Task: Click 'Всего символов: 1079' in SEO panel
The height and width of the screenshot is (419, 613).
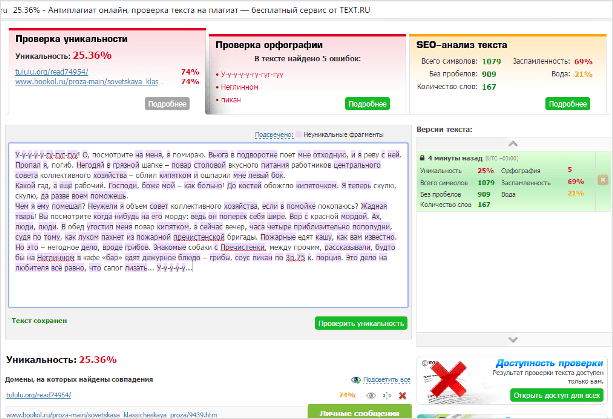Action: coord(461,61)
